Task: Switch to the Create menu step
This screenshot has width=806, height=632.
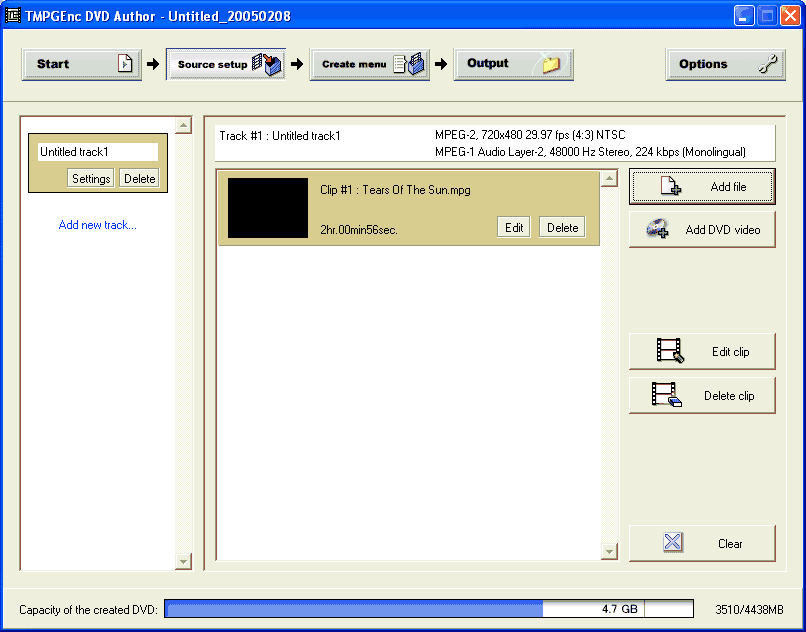Action: 370,64
